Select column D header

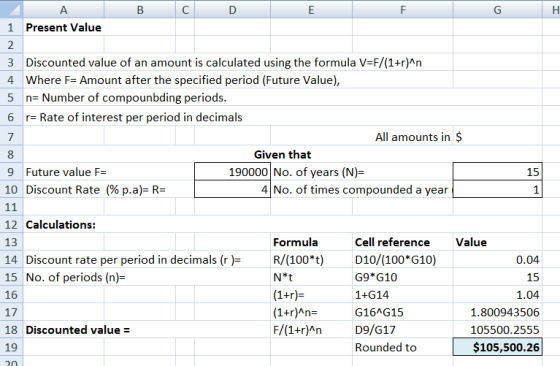pyautogui.click(x=232, y=10)
